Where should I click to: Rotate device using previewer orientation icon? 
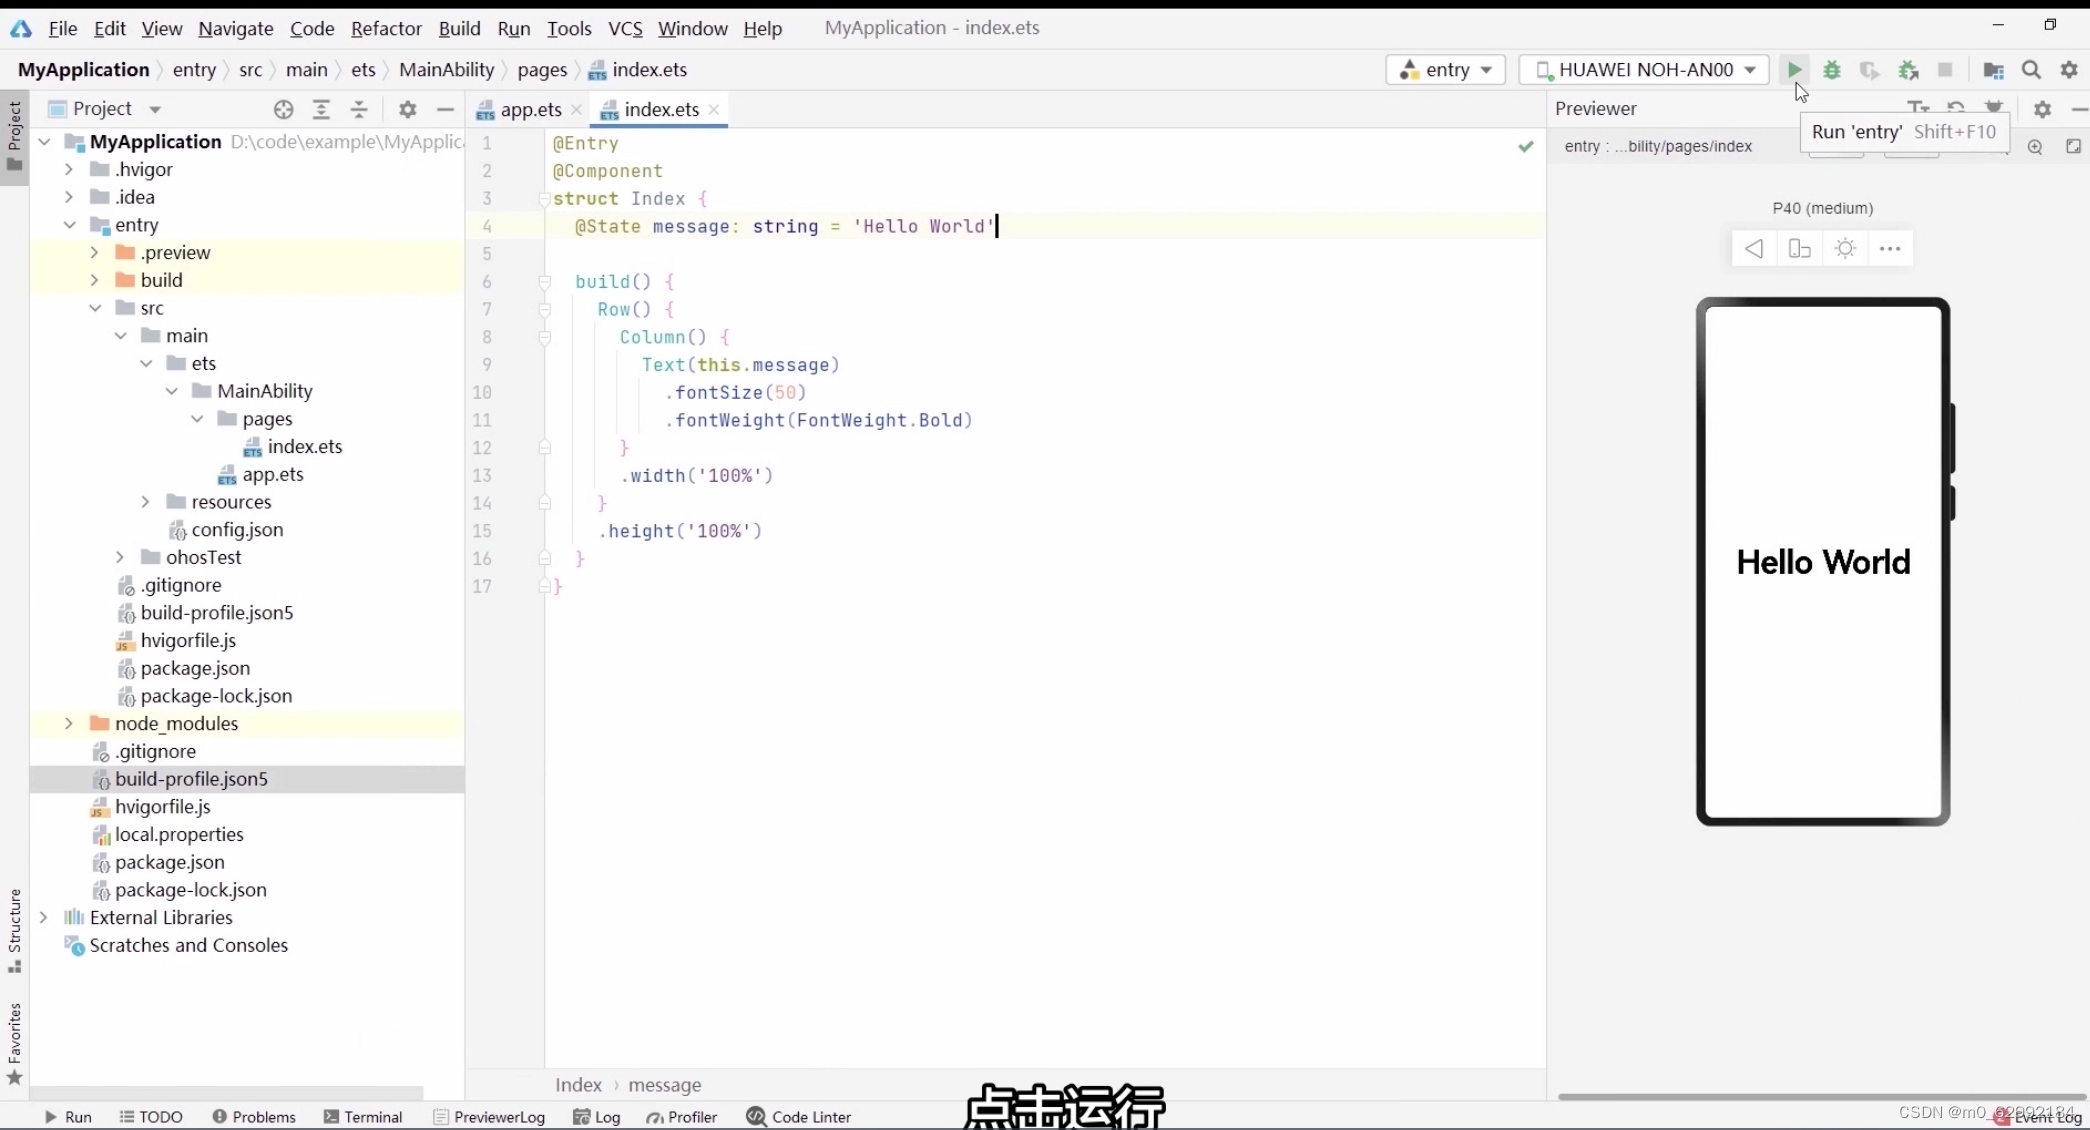point(1799,249)
